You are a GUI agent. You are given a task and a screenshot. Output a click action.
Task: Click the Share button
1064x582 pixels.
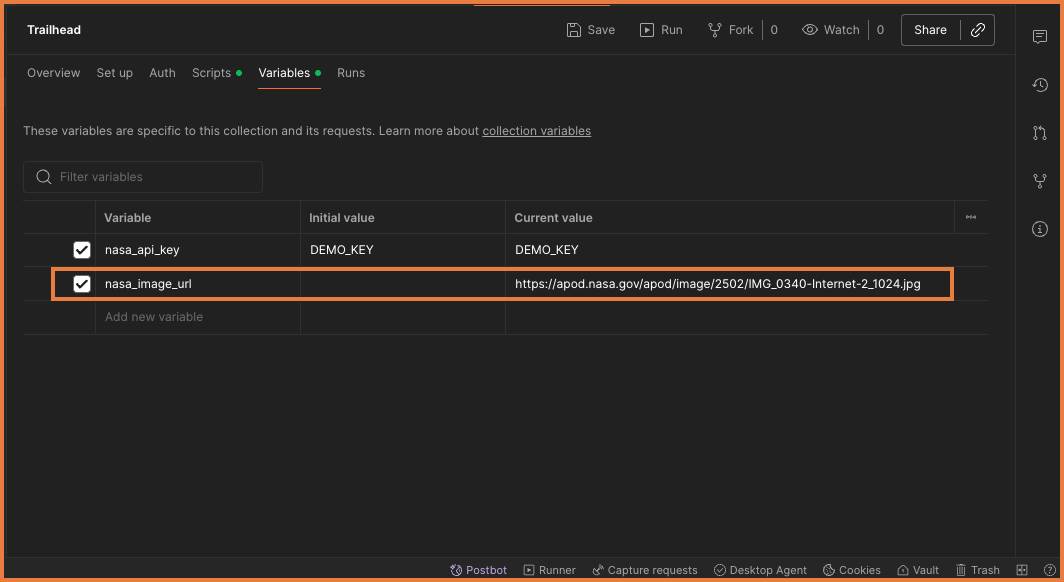930,30
